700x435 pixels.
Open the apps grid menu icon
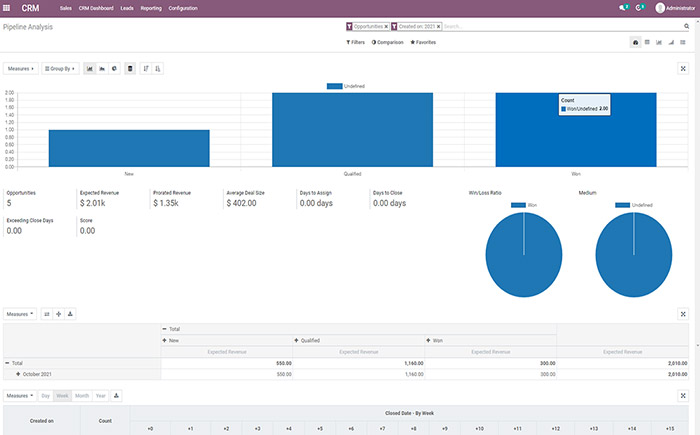point(8,7)
